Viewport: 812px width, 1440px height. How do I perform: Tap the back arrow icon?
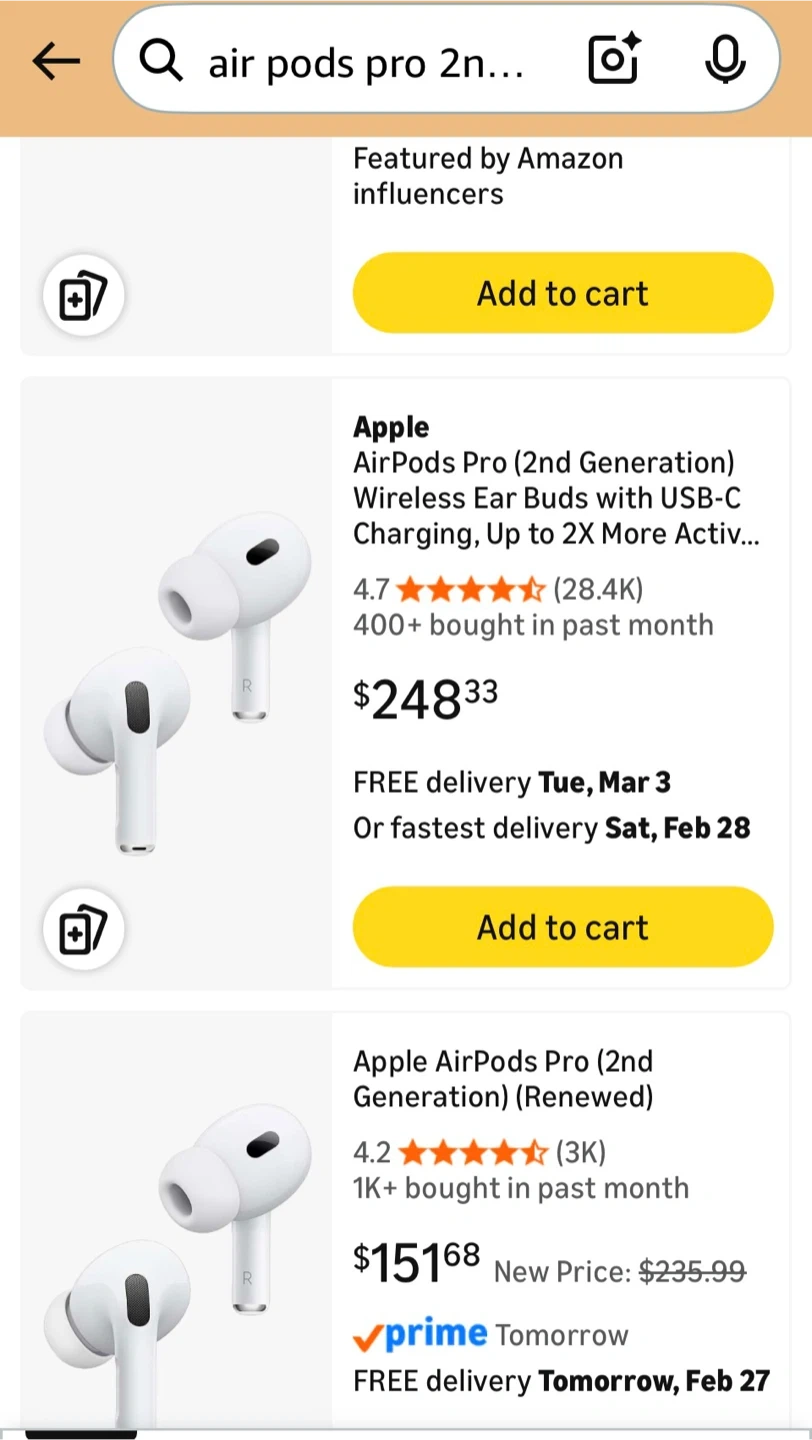pyautogui.click(x=56, y=62)
